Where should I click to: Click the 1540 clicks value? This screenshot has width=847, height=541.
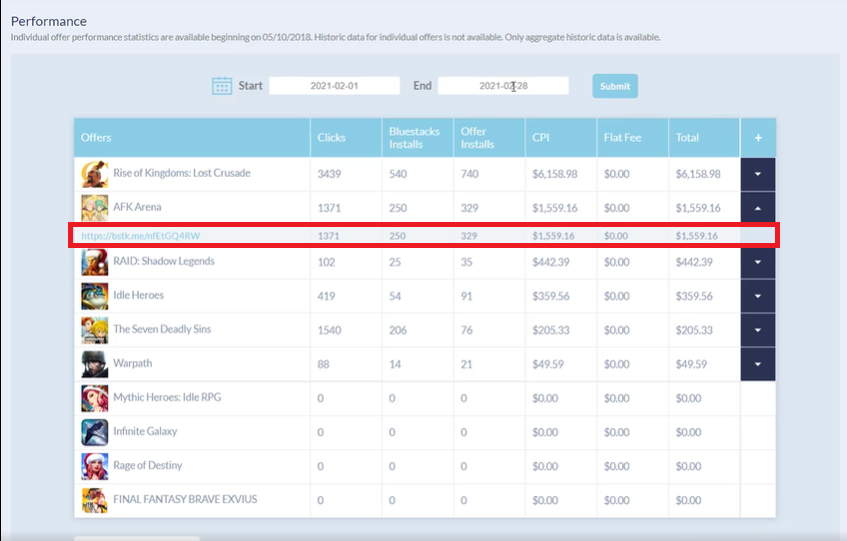329,330
